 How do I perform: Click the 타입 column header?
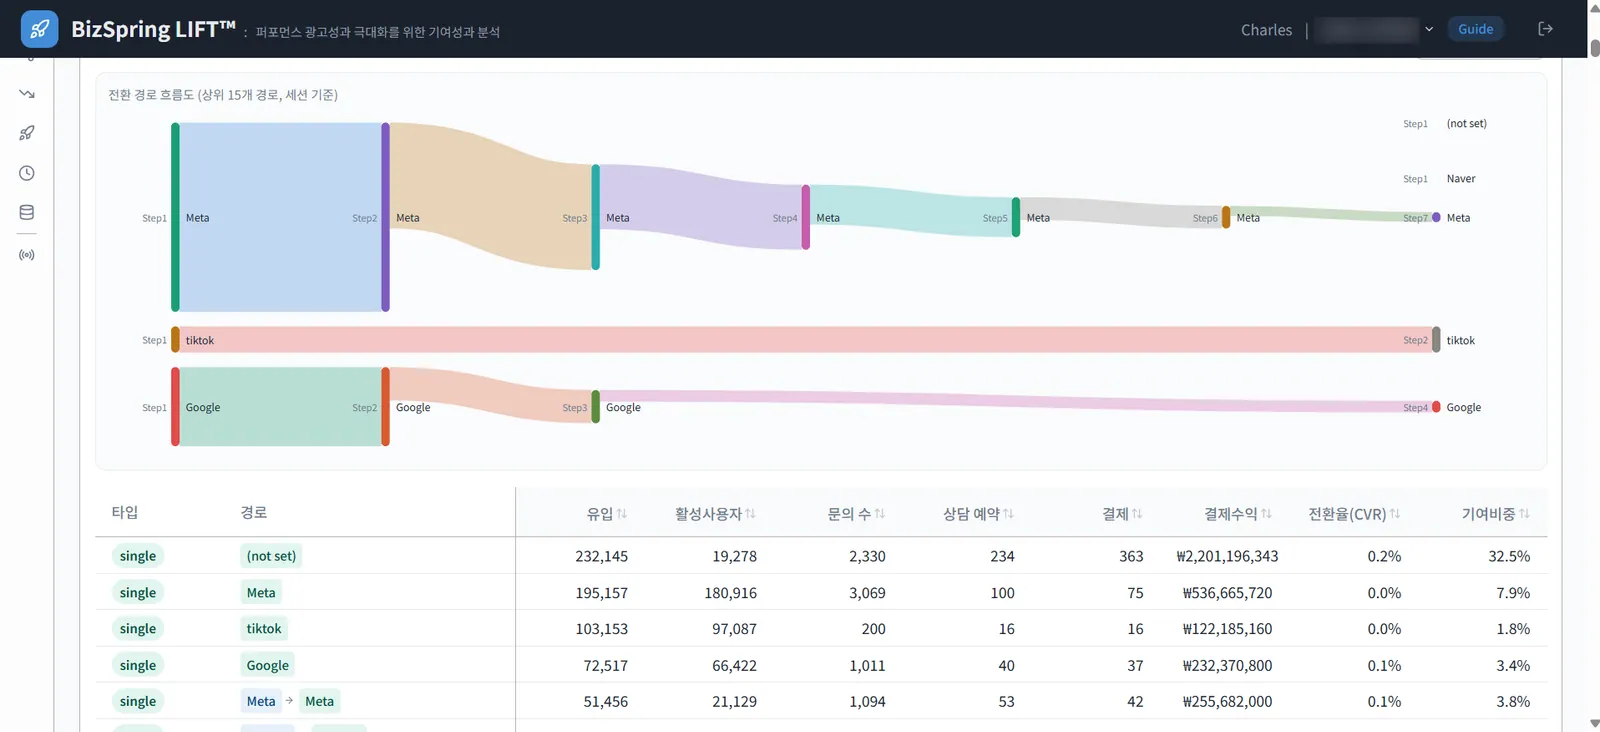point(125,512)
